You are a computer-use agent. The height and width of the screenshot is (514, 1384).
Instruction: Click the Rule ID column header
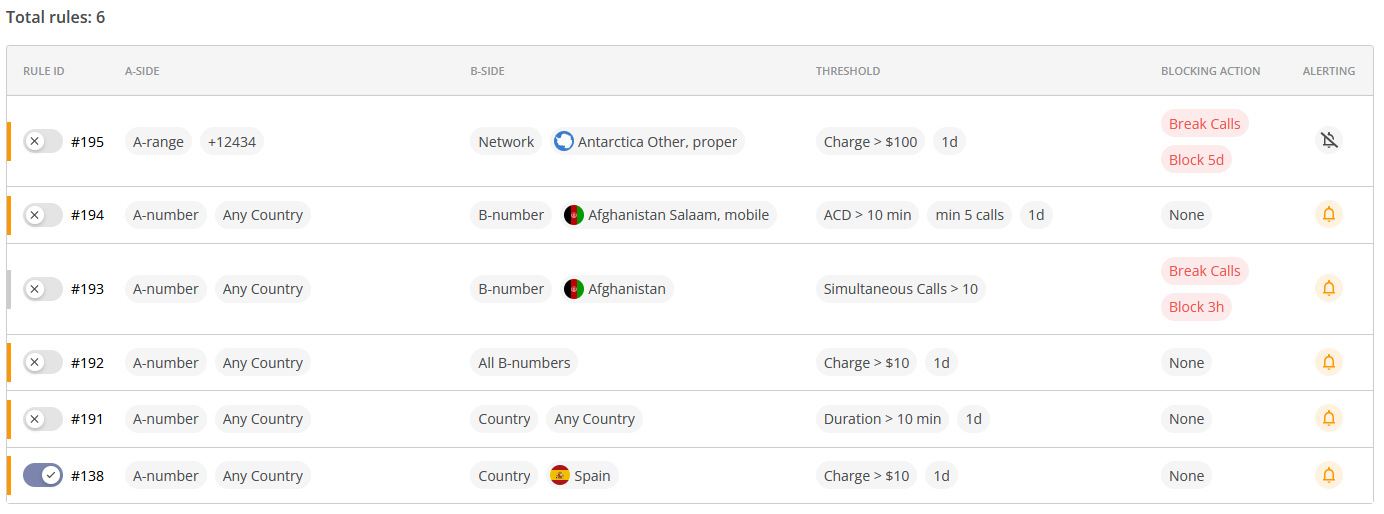(x=44, y=71)
